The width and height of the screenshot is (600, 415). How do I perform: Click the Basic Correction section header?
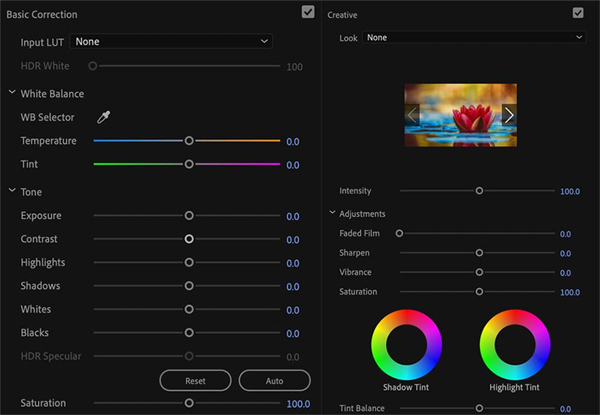(42, 15)
